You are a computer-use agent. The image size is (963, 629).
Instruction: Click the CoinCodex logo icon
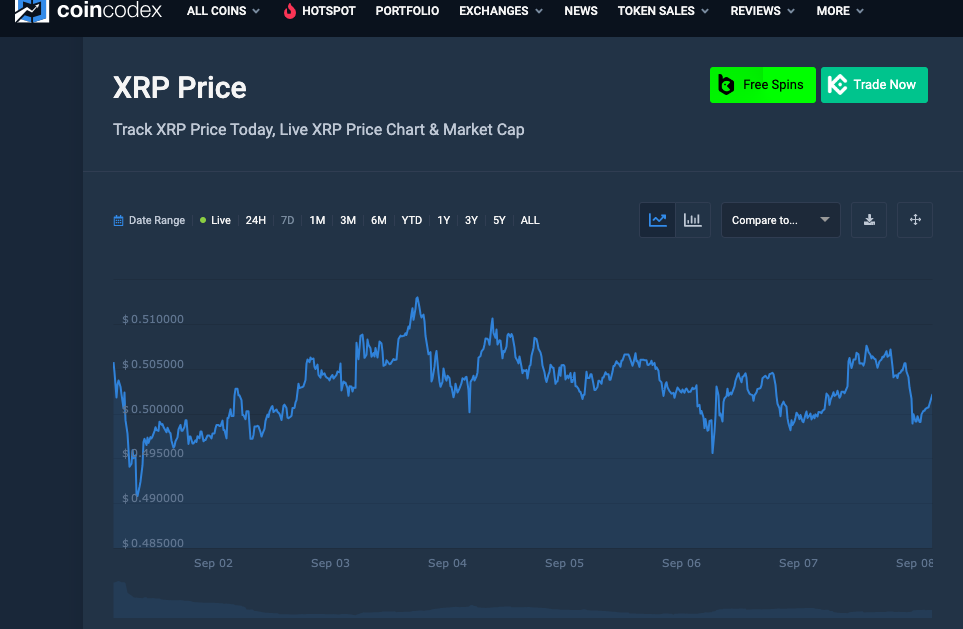click(31, 10)
